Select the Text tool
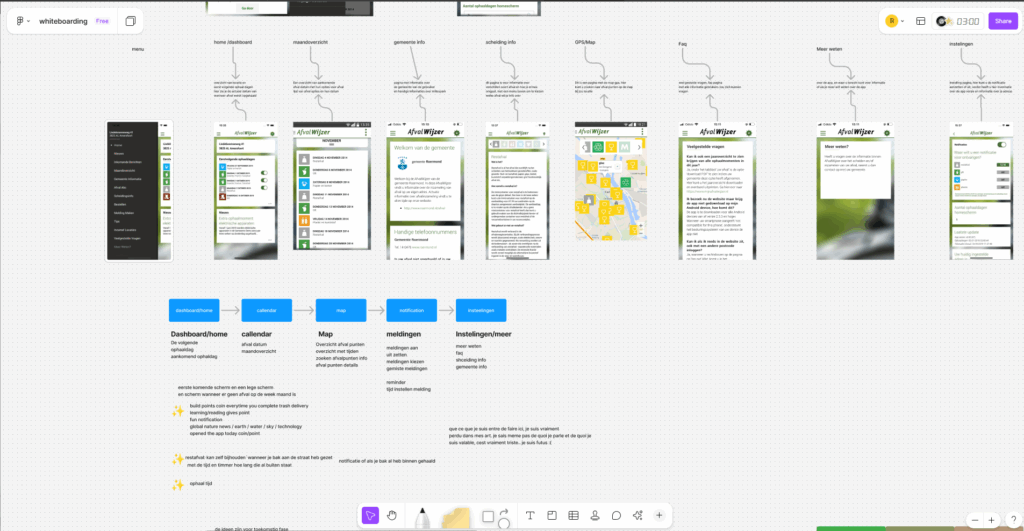This screenshot has width=1024, height=531. pyautogui.click(x=528, y=515)
